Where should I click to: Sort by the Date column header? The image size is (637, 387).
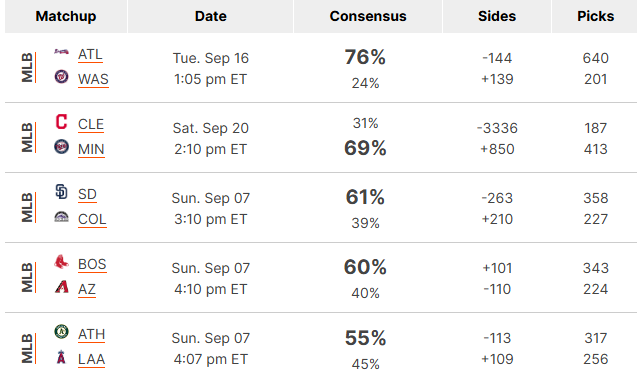coord(210,16)
